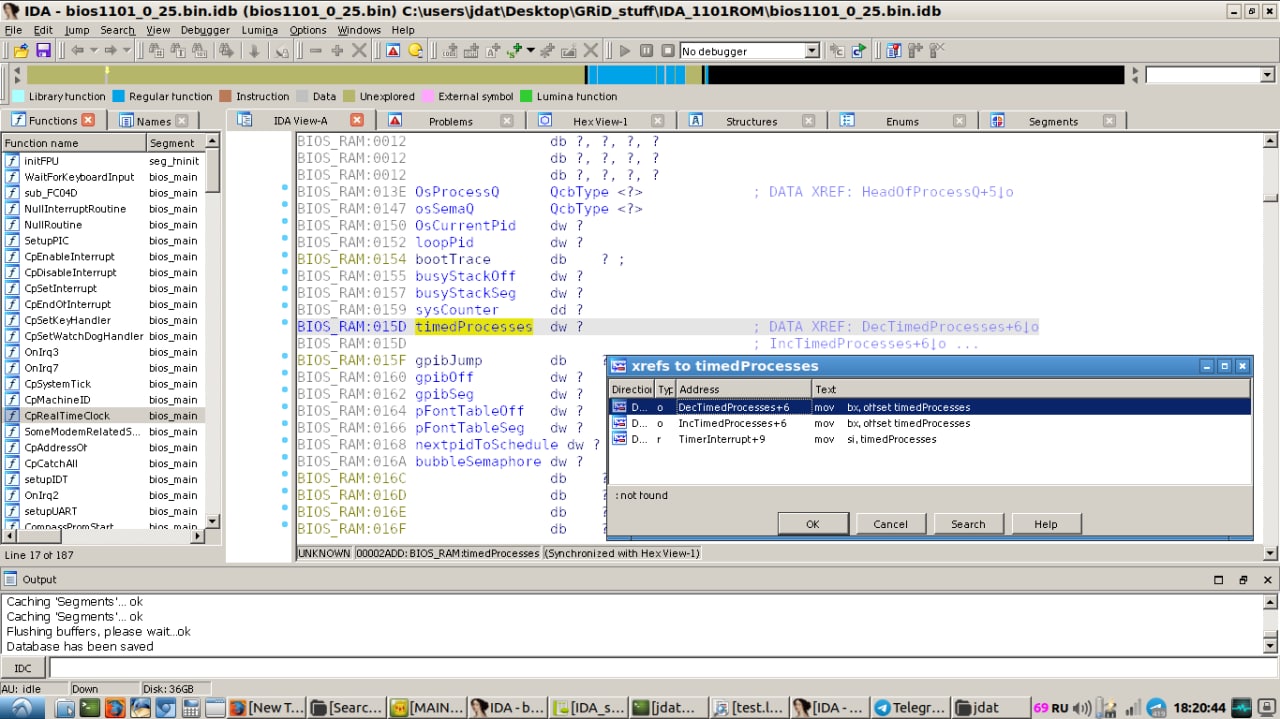Image resolution: width=1280 pixels, height=719 pixels.
Task: Click Search button in xrefs dialog
Action: click(x=967, y=524)
